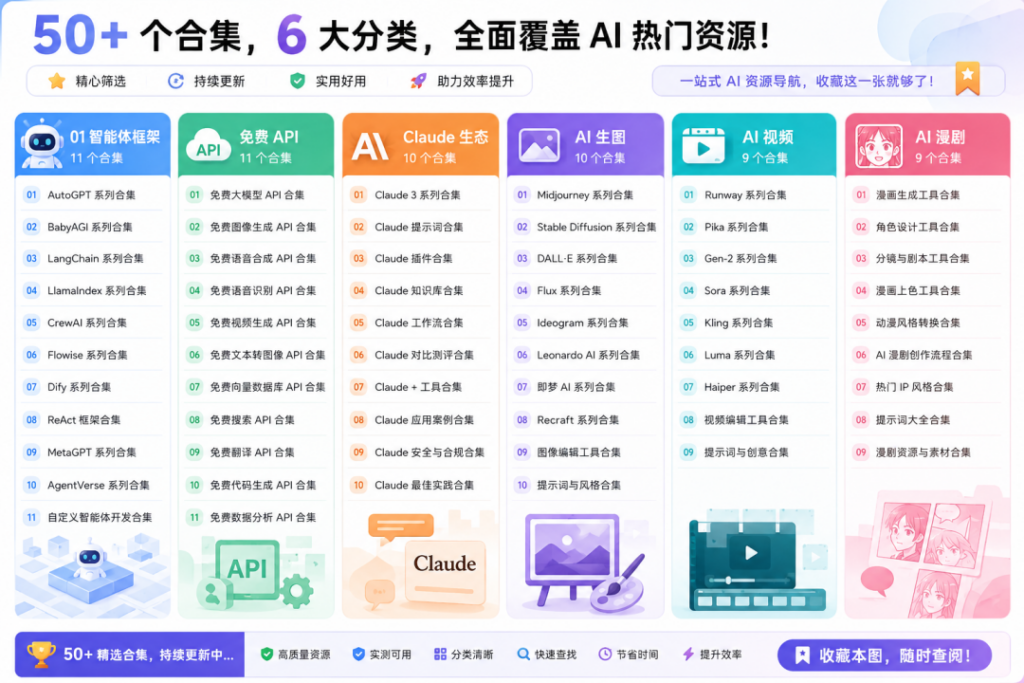The height and width of the screenshot is (683, 1024).
Task: Click the blue shield icon beside 实测可用
Action: (358, 654)
